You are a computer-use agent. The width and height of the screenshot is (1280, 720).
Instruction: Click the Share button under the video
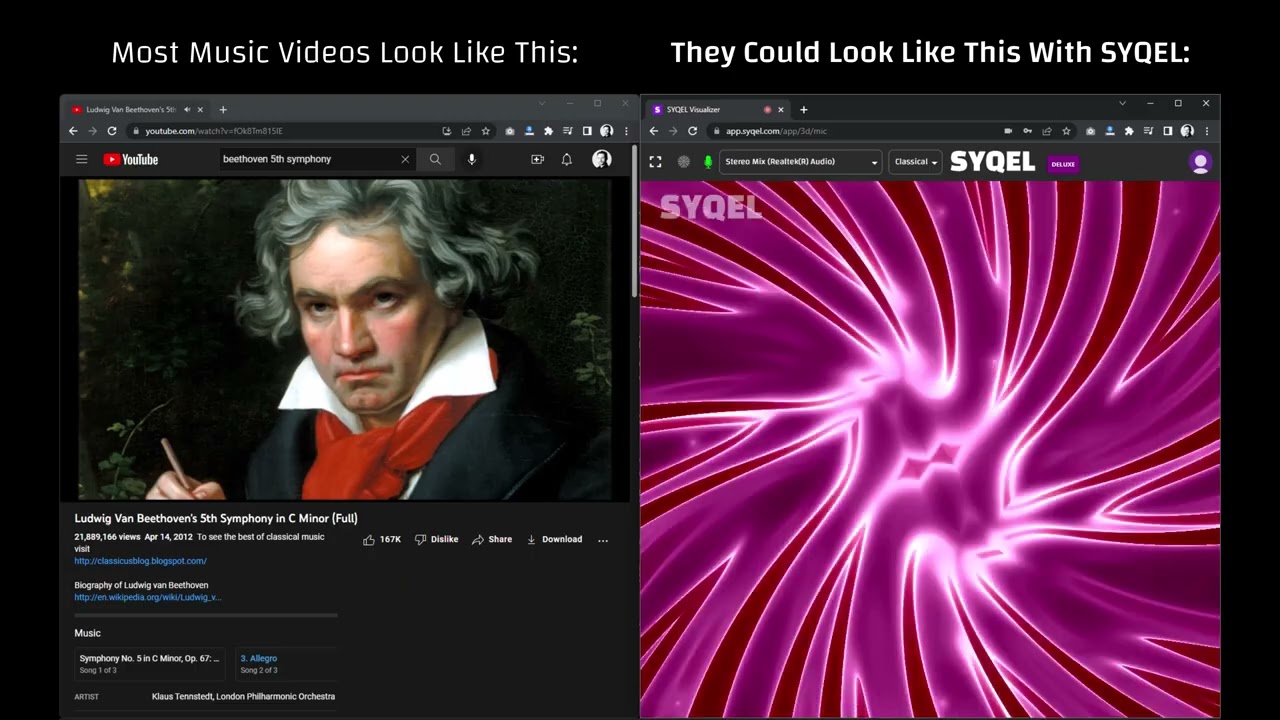[x=492, y=539]
